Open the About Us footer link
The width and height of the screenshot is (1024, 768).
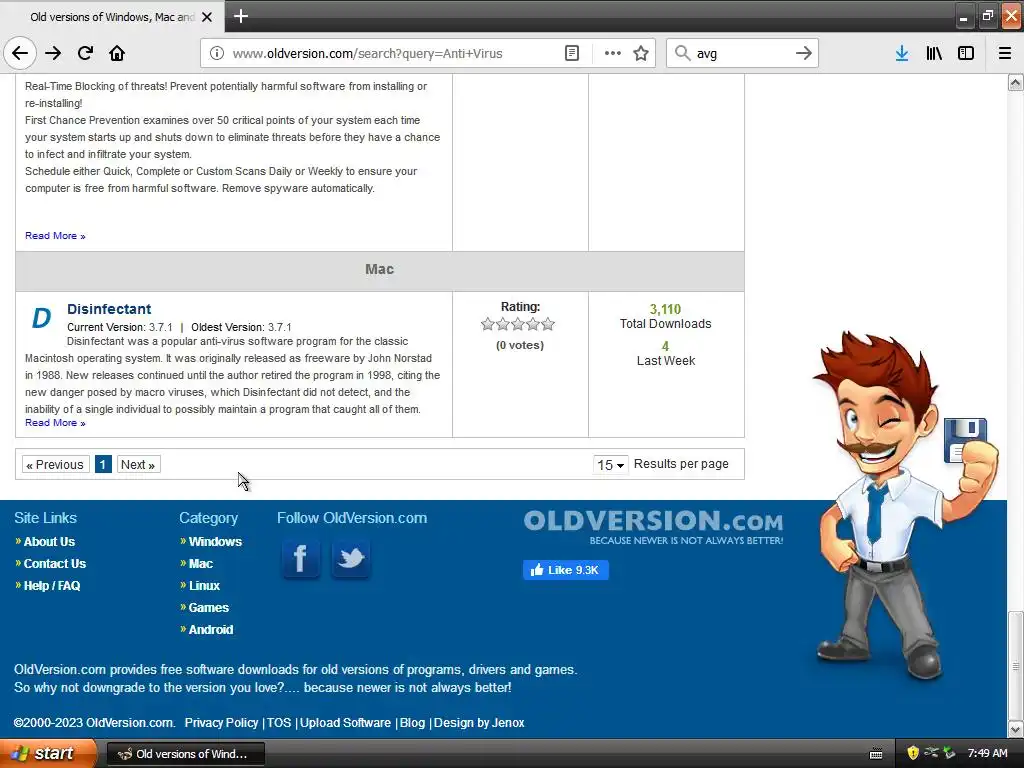tap(49, 541)
